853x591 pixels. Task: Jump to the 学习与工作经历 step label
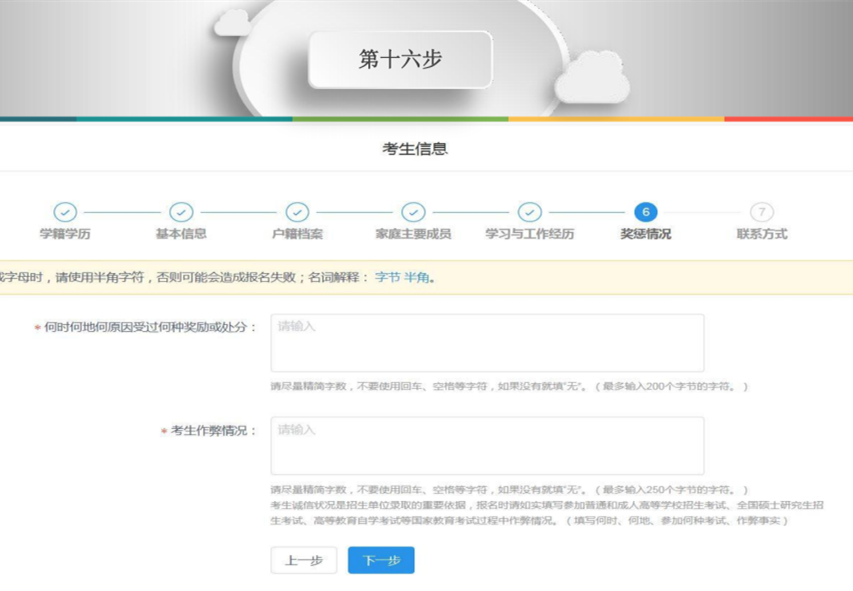tap(530, 234)
